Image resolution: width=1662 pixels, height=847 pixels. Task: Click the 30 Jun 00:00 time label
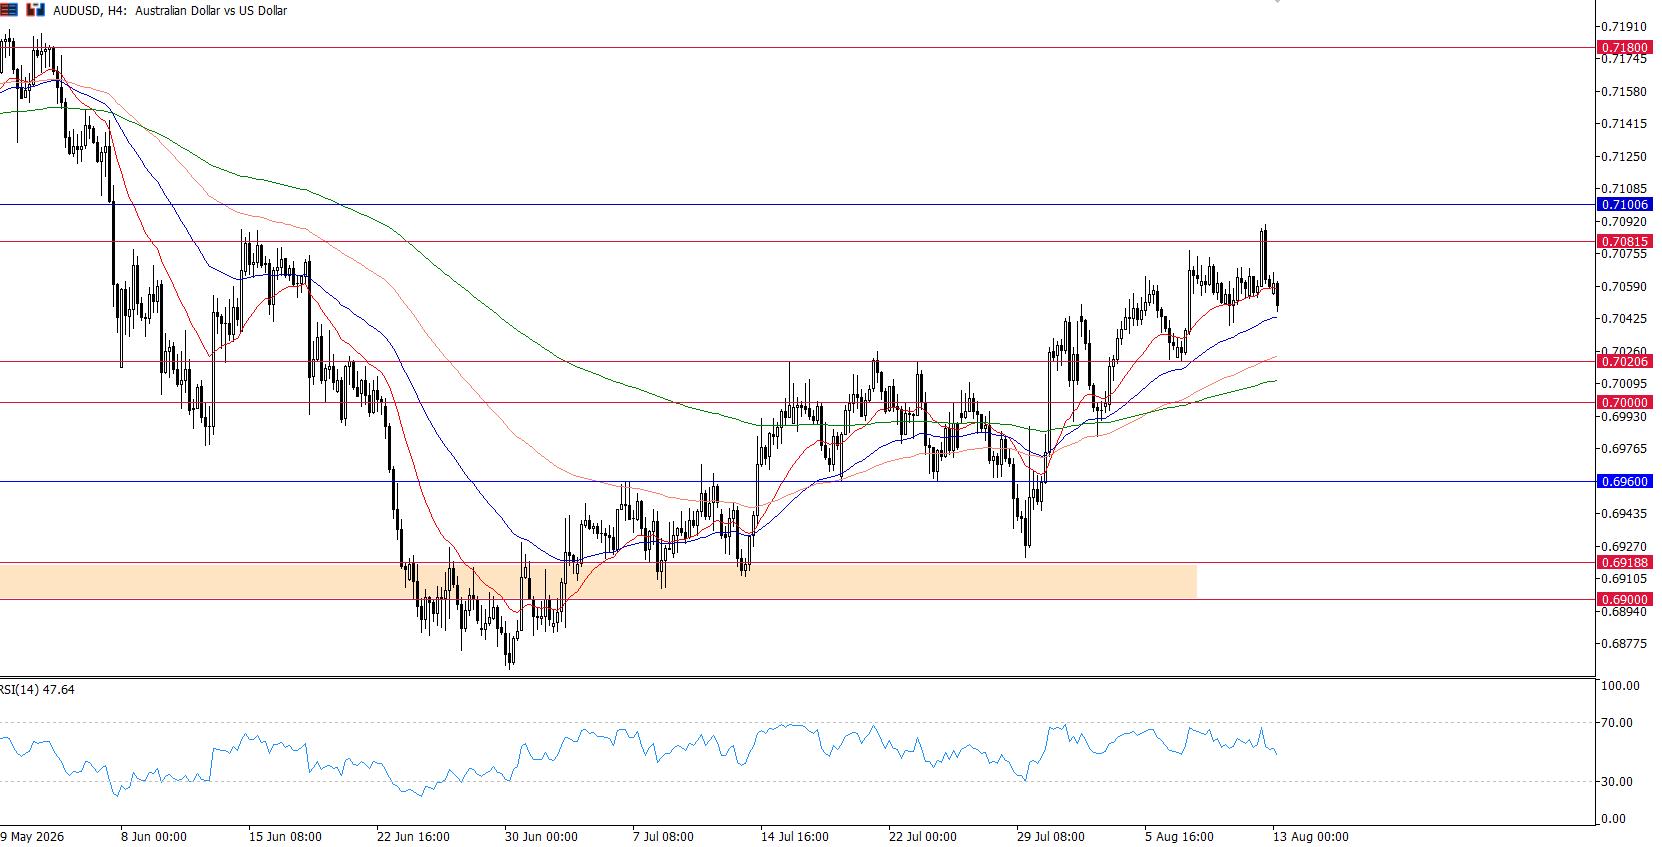542,836
